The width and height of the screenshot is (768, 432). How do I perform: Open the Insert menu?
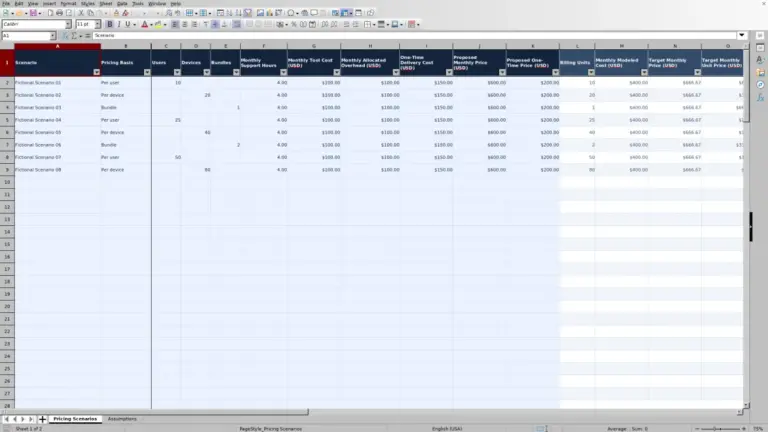(49, 3)
